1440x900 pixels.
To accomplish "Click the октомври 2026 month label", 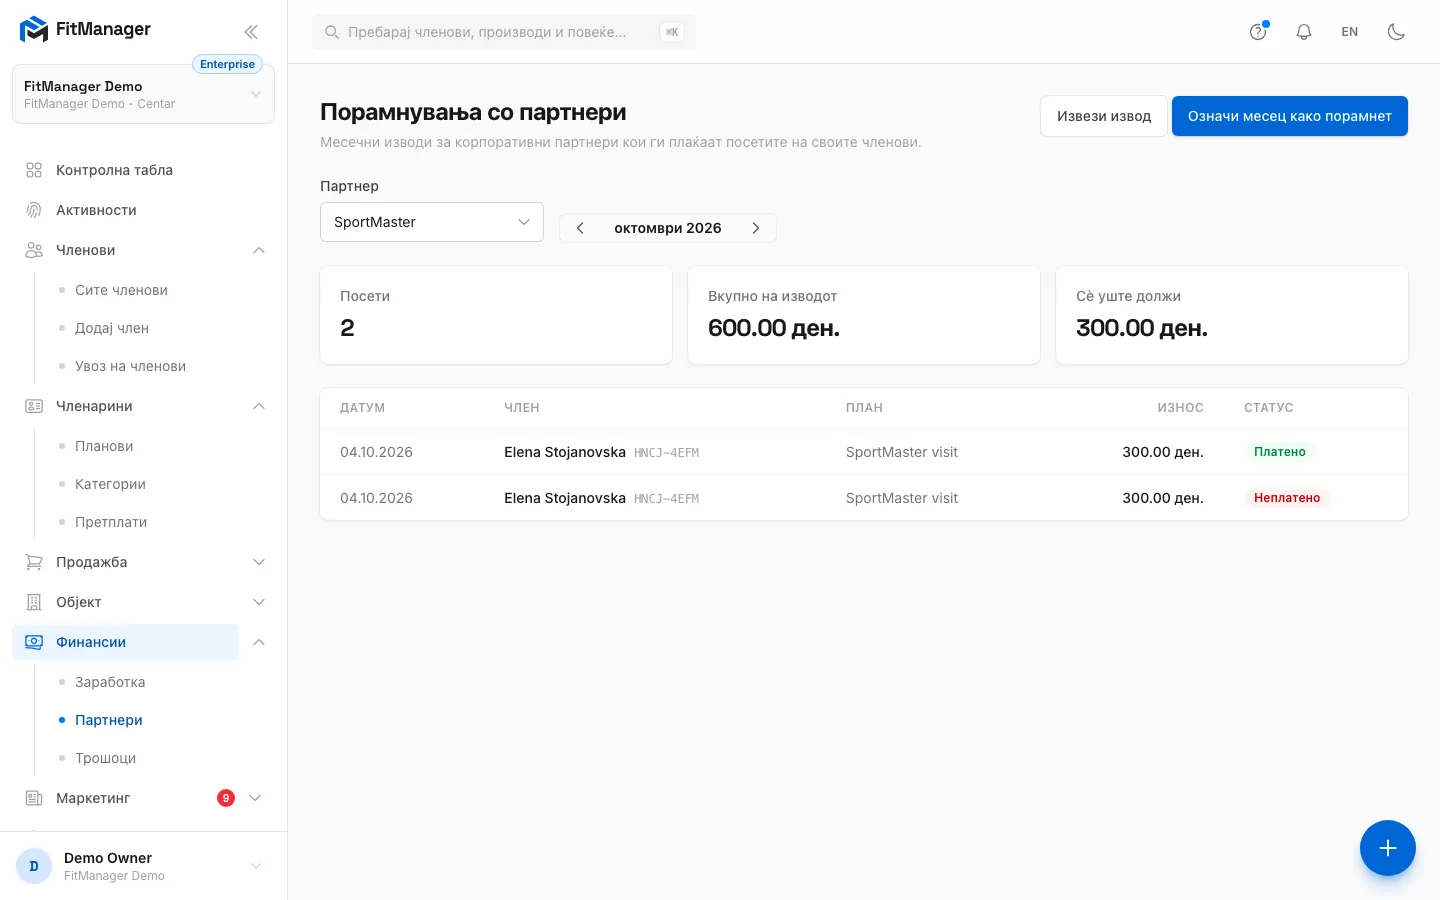I will click(x=668, y=228).
